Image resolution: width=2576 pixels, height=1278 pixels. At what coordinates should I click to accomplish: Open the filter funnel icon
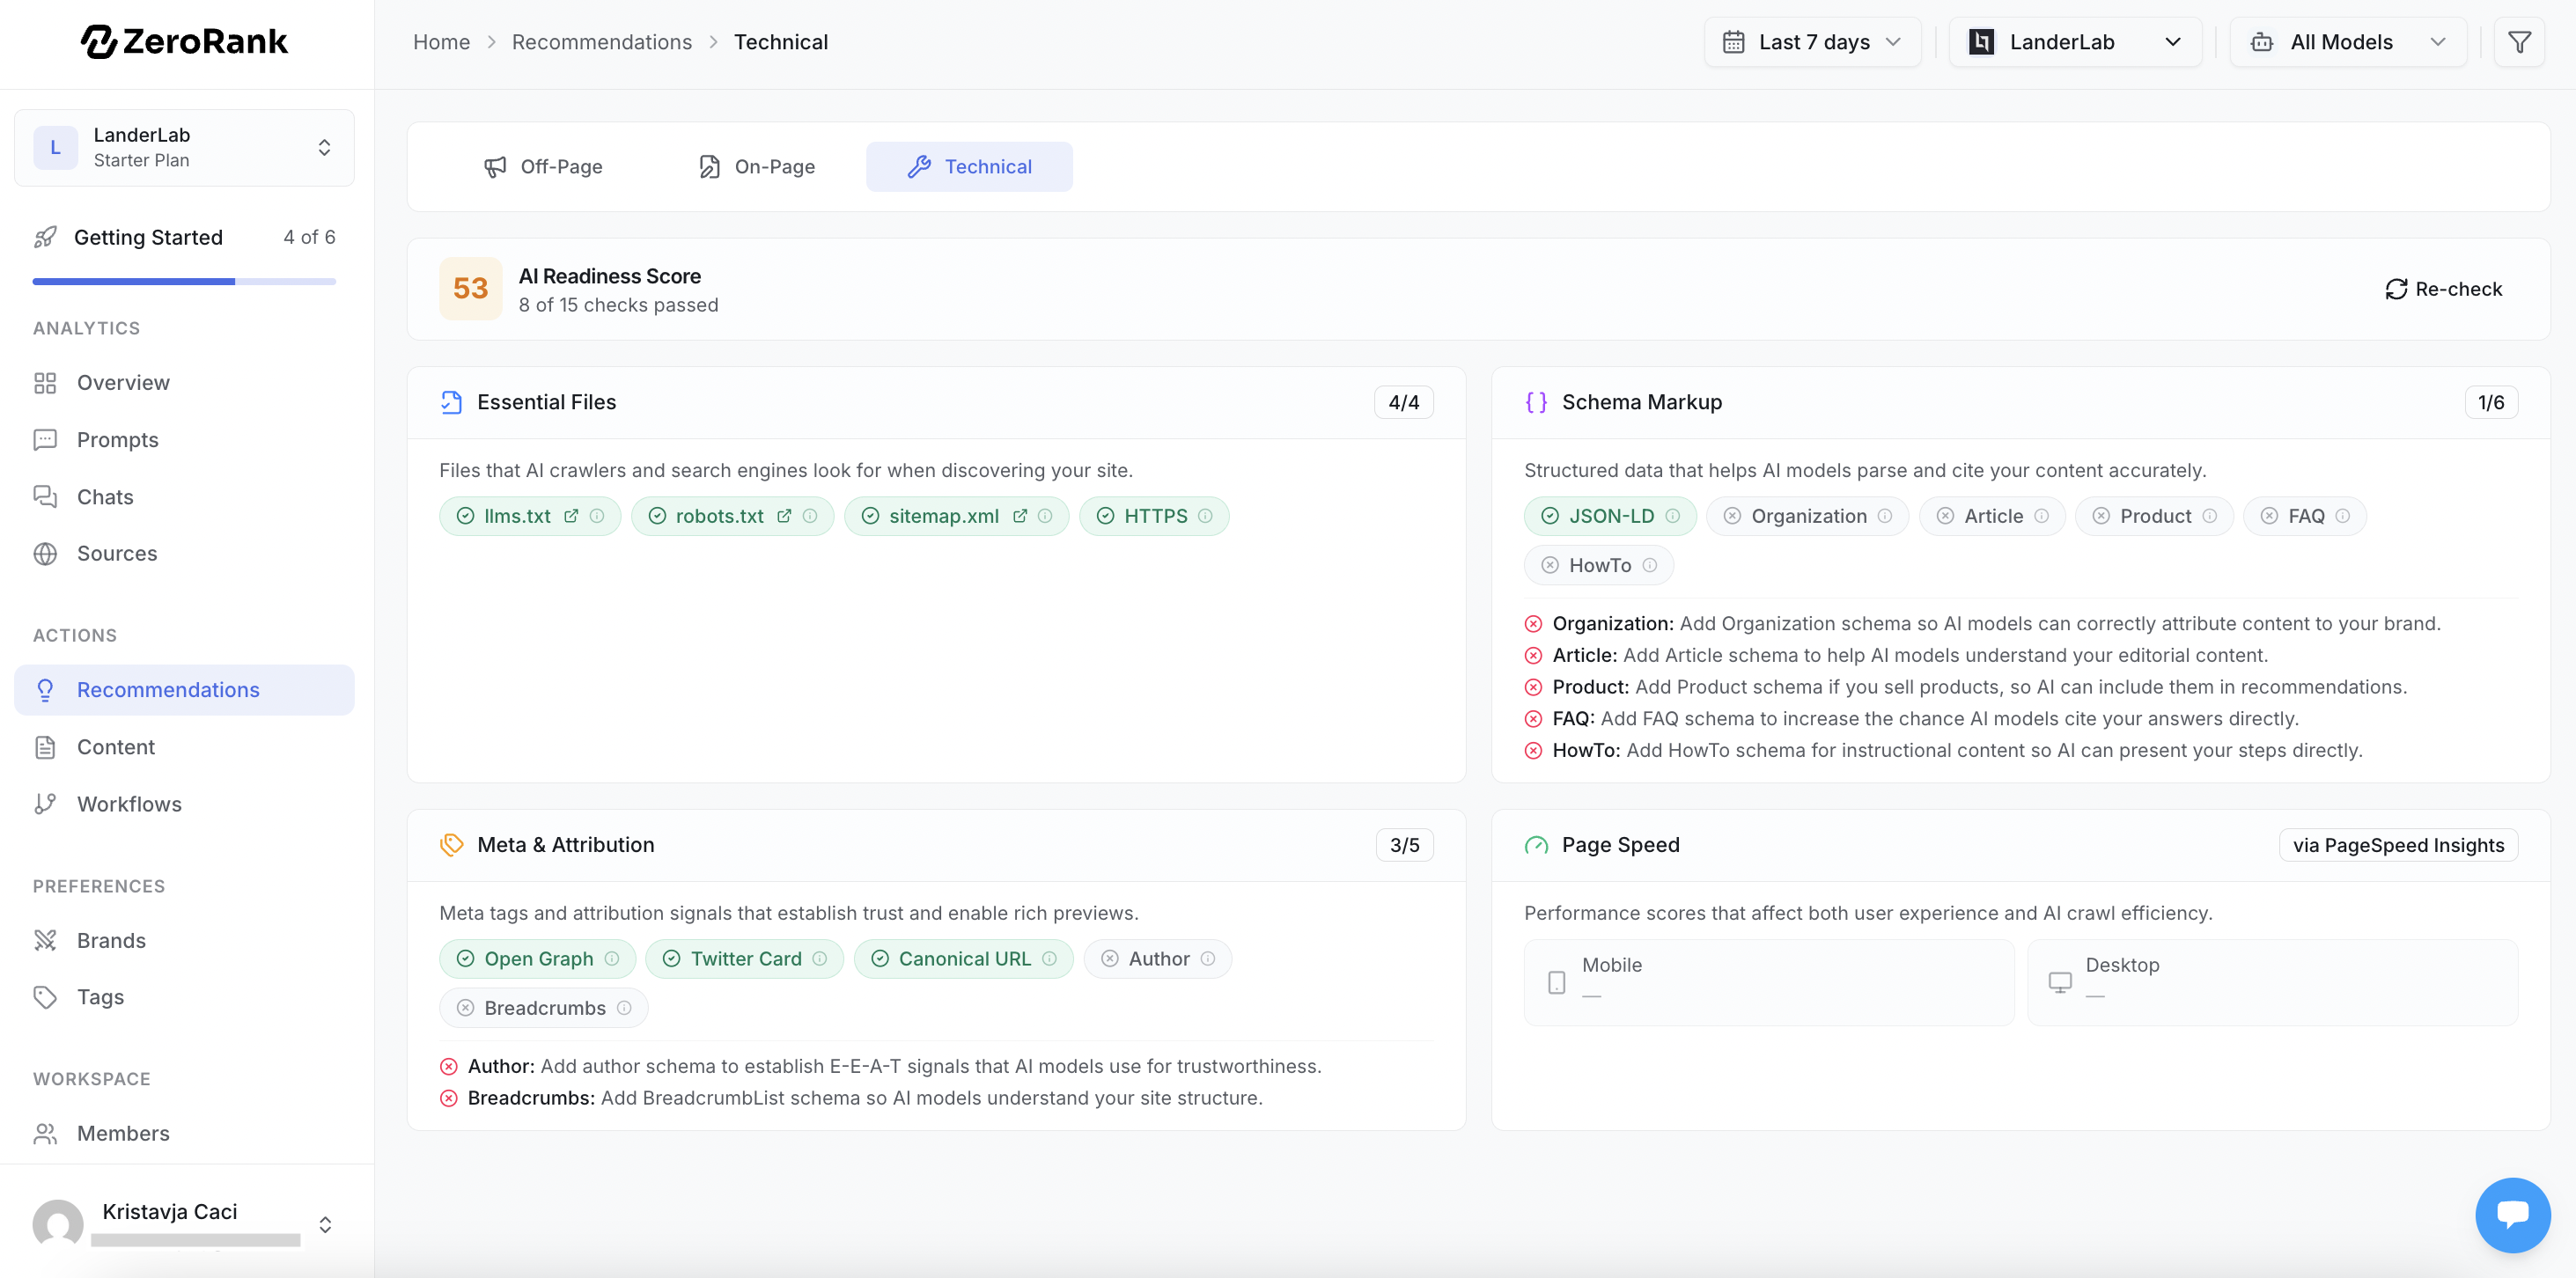[2519, 42]
